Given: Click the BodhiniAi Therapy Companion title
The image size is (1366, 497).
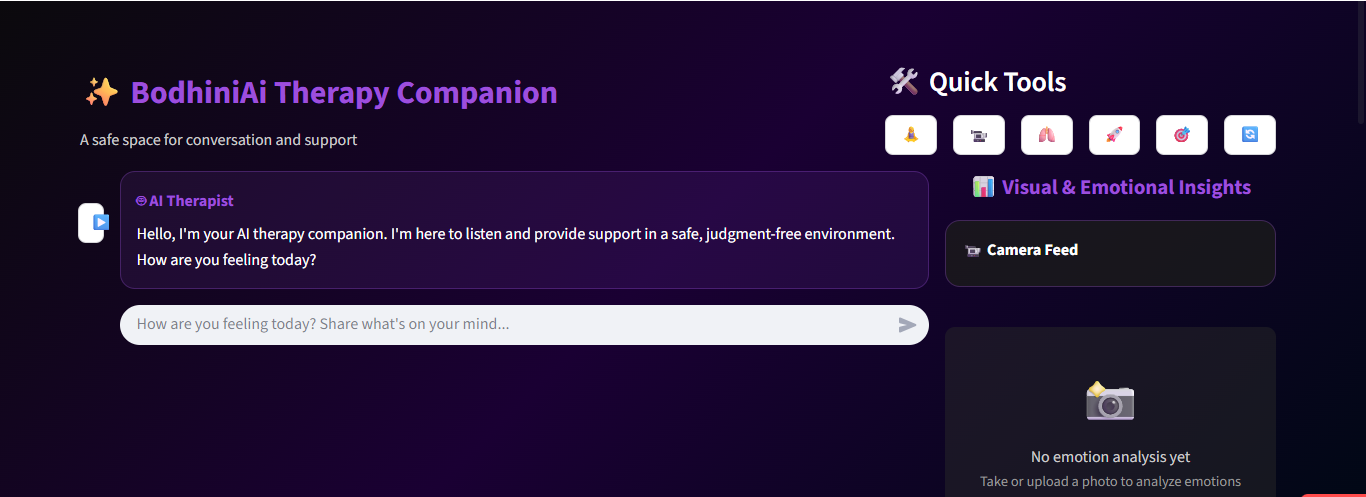Looking at the screenshot, I should [344, 93].
